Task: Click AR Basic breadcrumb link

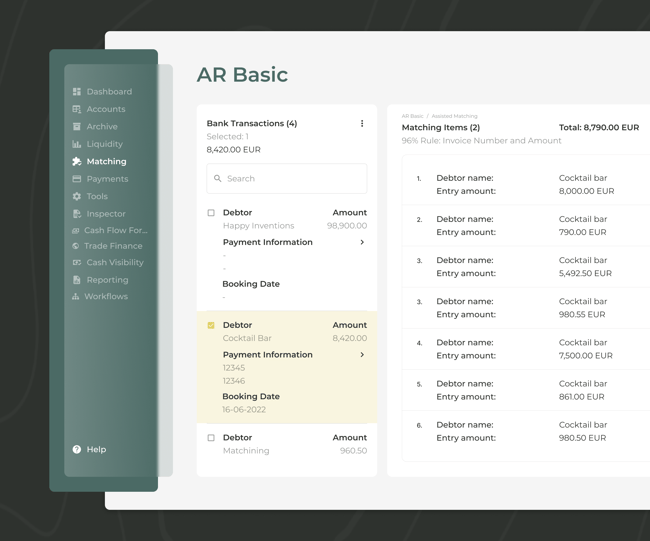Action: [x=412, y=116]
